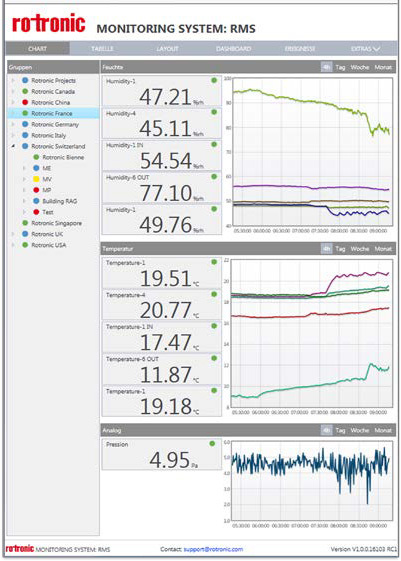Switch to the TABELLE tab
401x561 pixels.
coord(102,49)
